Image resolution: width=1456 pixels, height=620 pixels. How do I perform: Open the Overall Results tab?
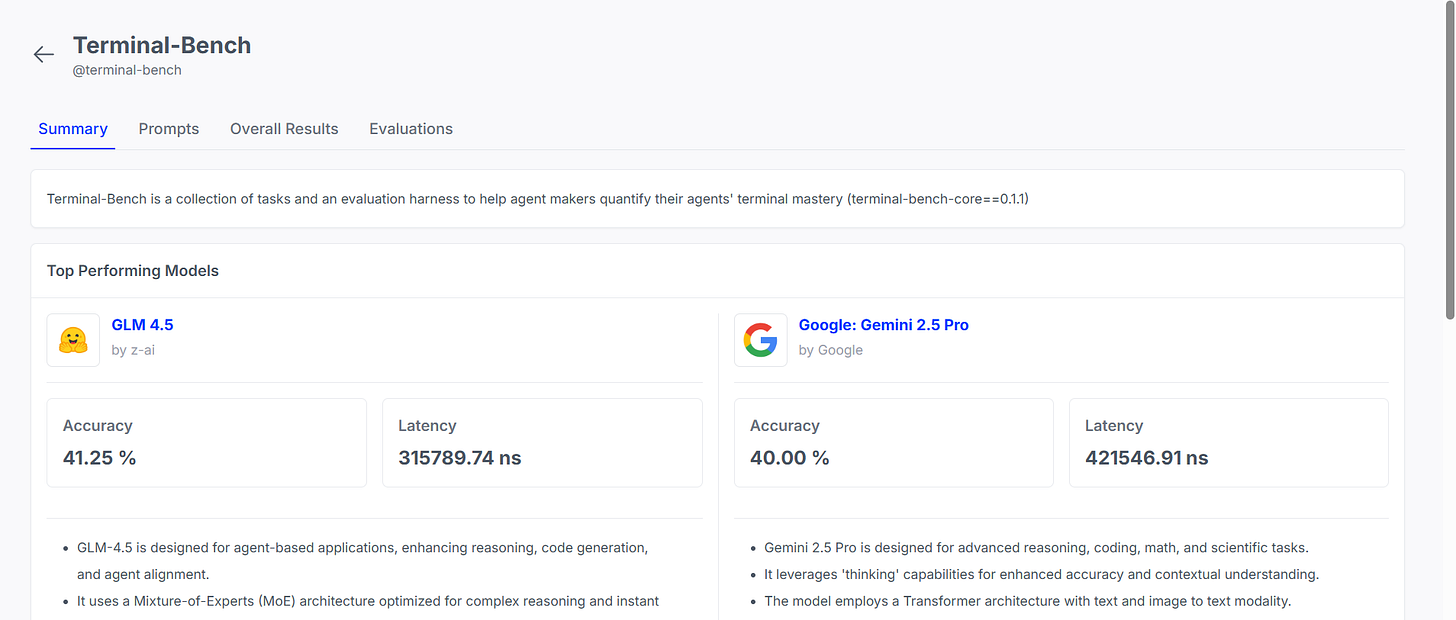[x=284, y=129]
